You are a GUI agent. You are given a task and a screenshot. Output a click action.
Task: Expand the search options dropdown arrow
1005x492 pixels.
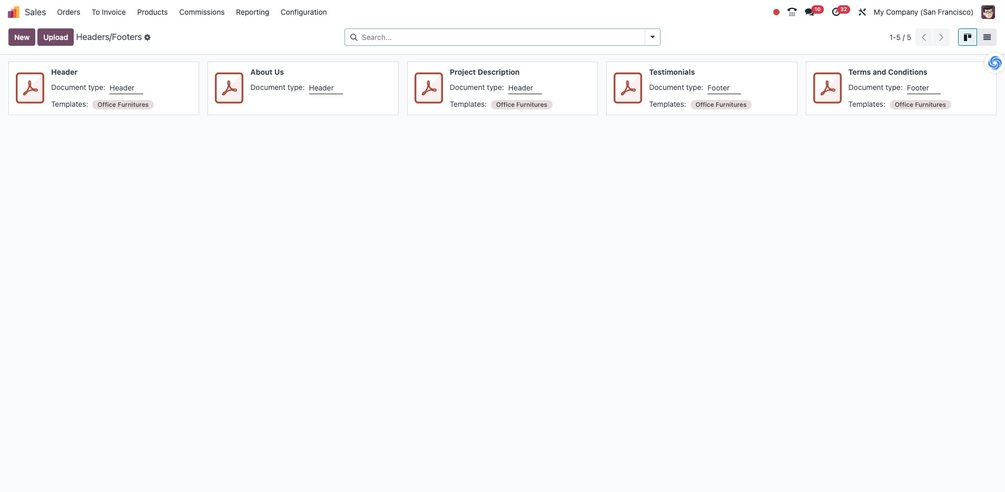(x=652, y=37)
